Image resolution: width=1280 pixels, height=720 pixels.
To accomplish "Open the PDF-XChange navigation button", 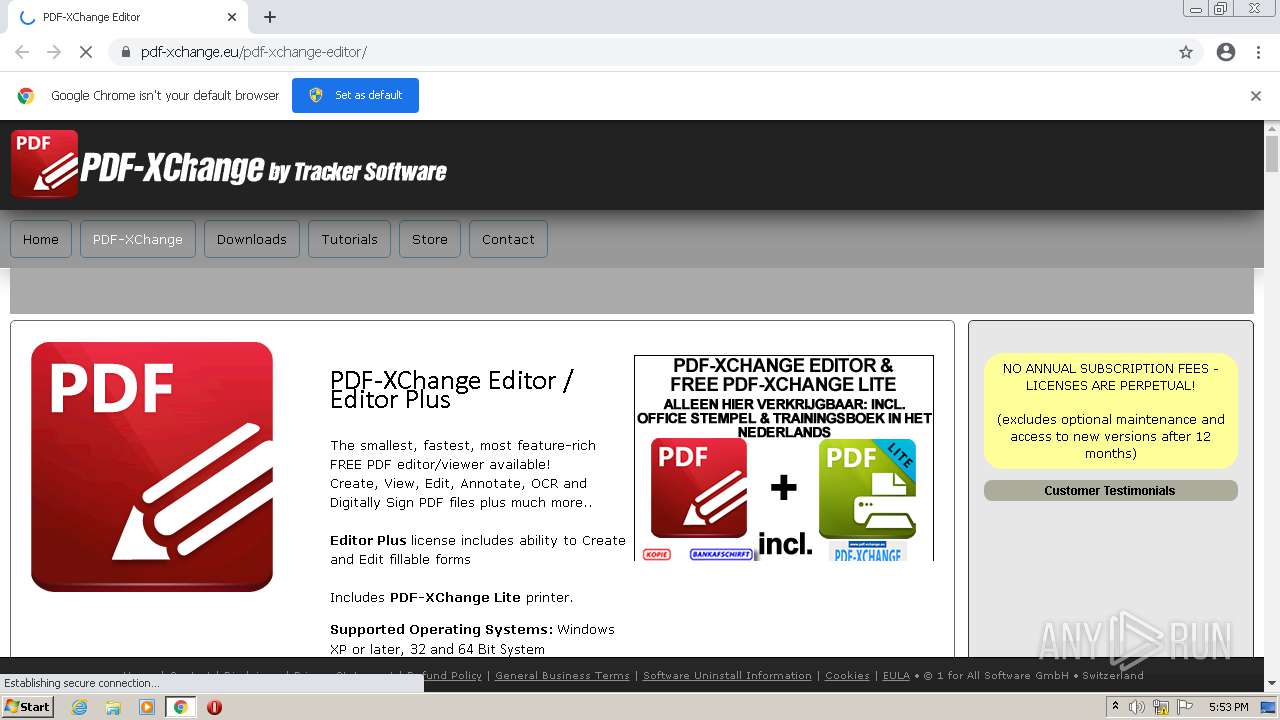I will pyautogui.click(x=138, y=239).
